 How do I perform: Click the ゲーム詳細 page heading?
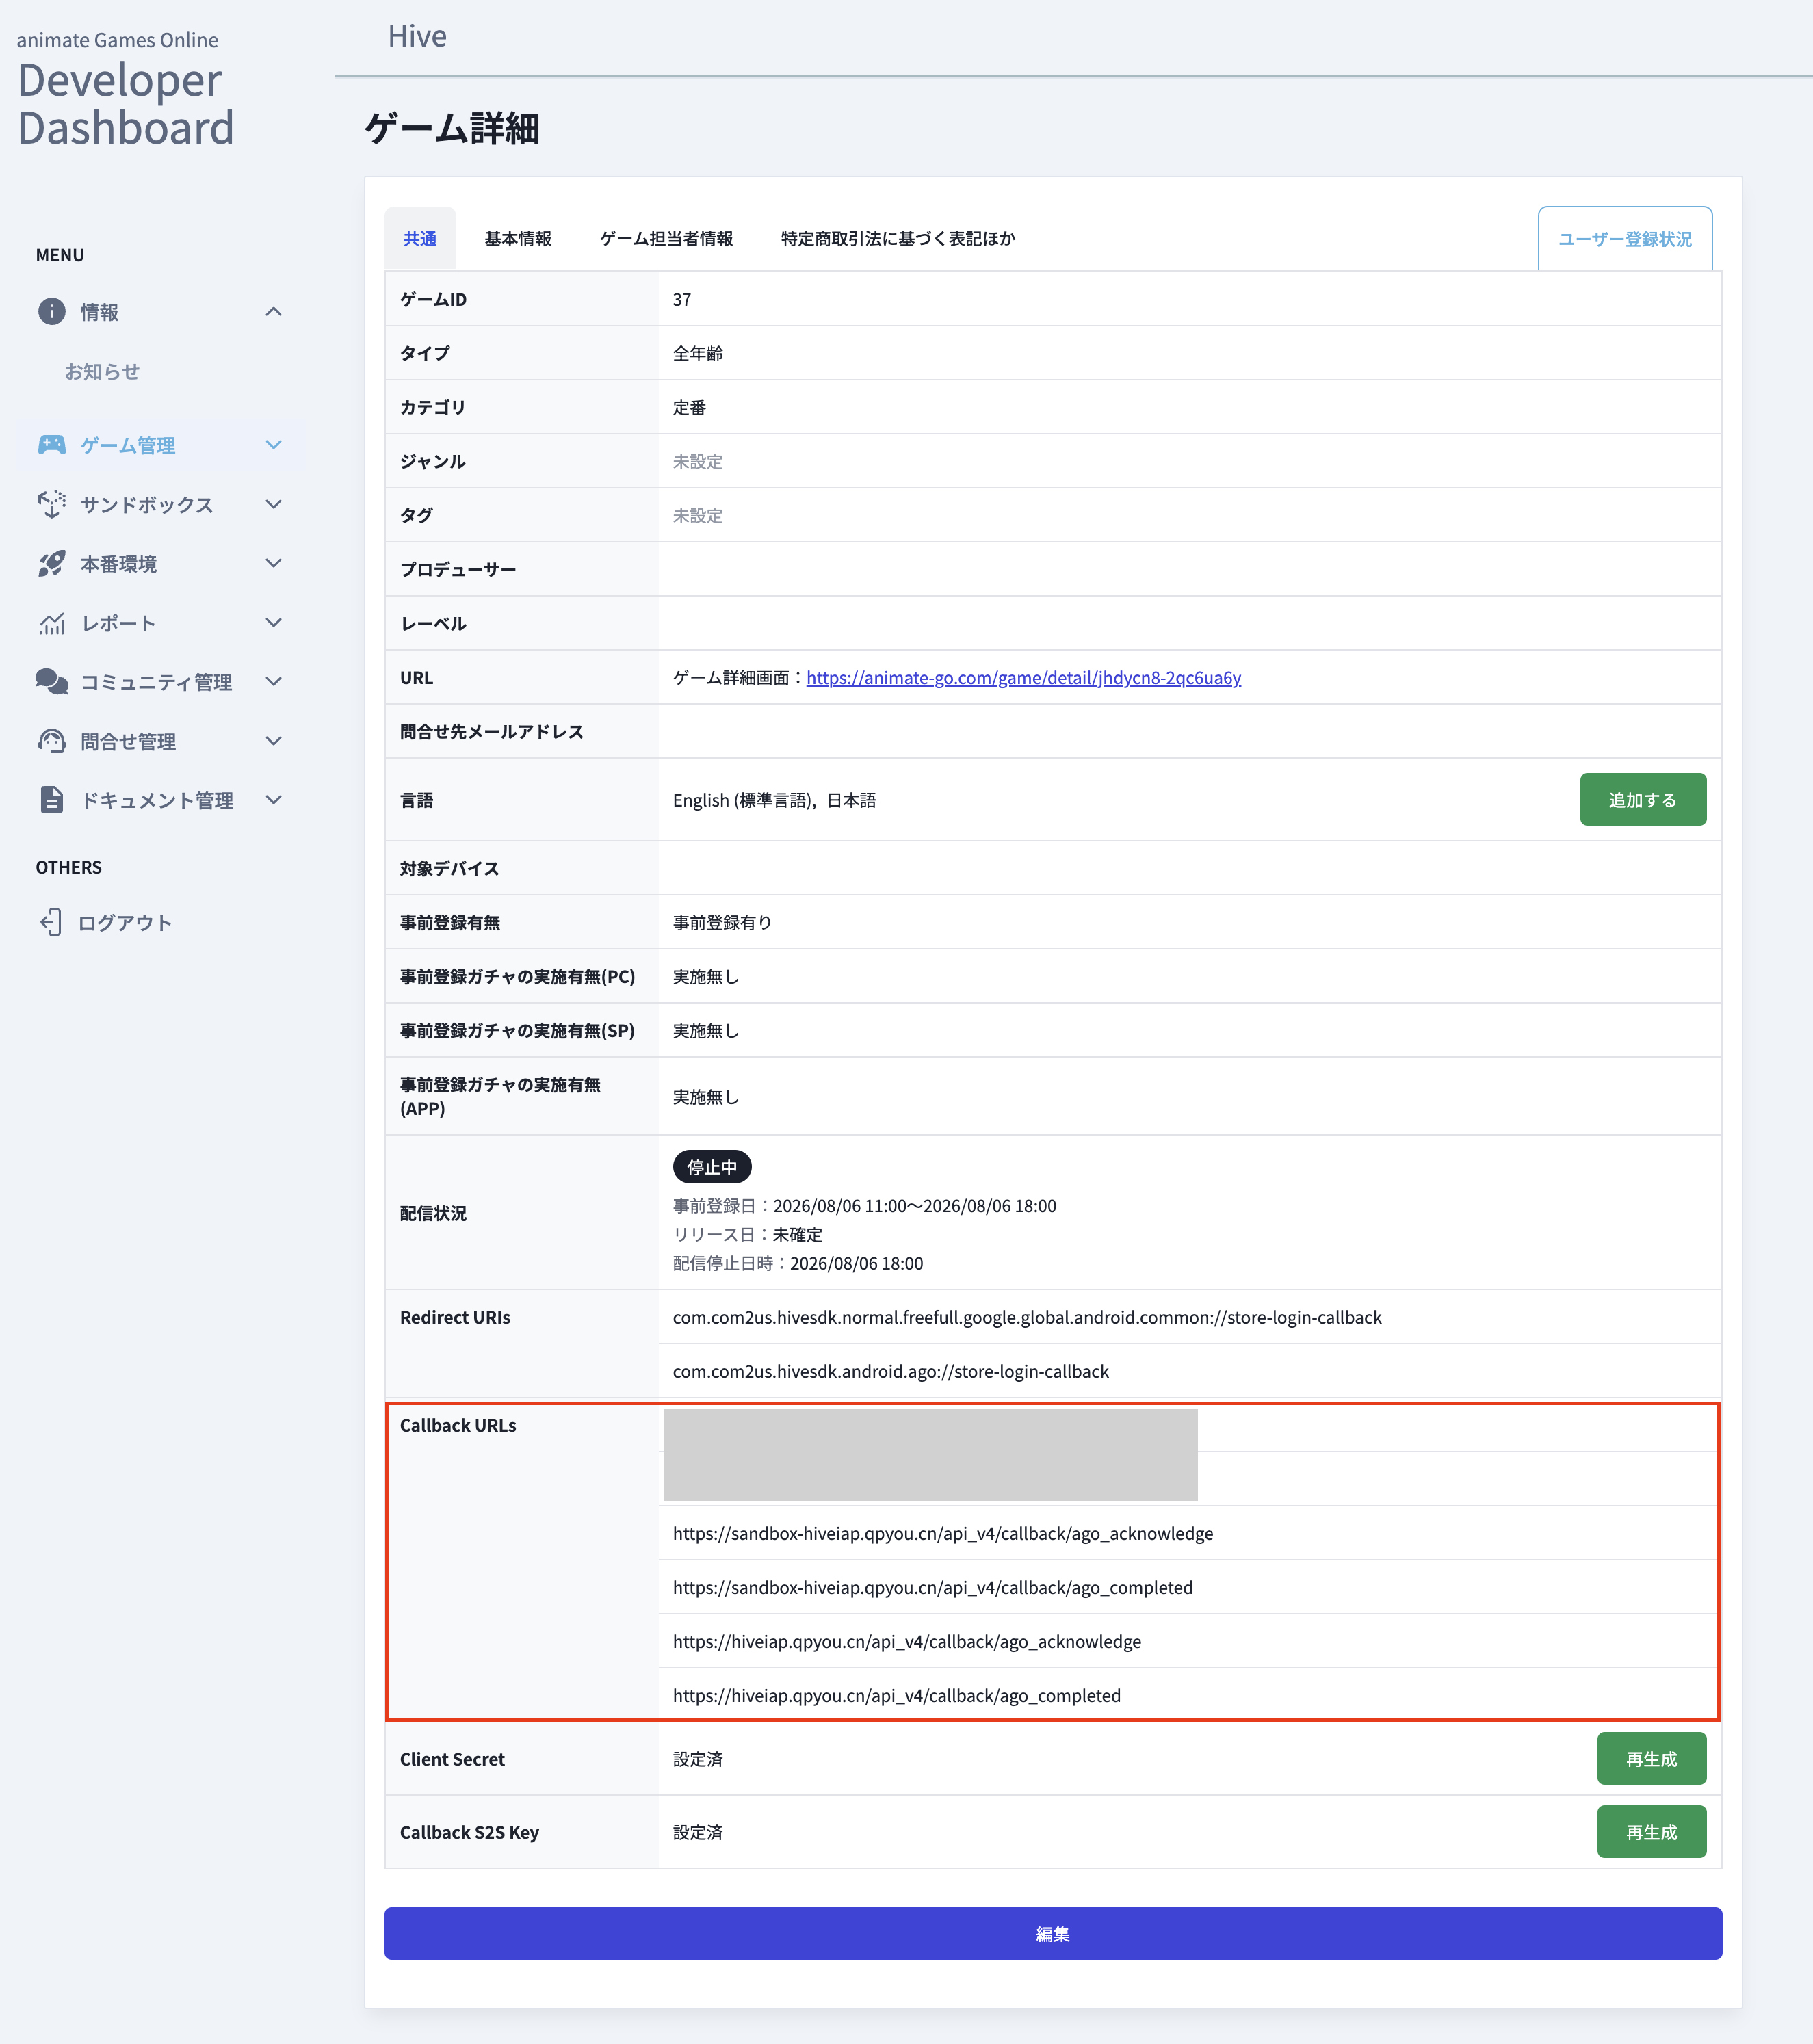[x=452, y=128]
